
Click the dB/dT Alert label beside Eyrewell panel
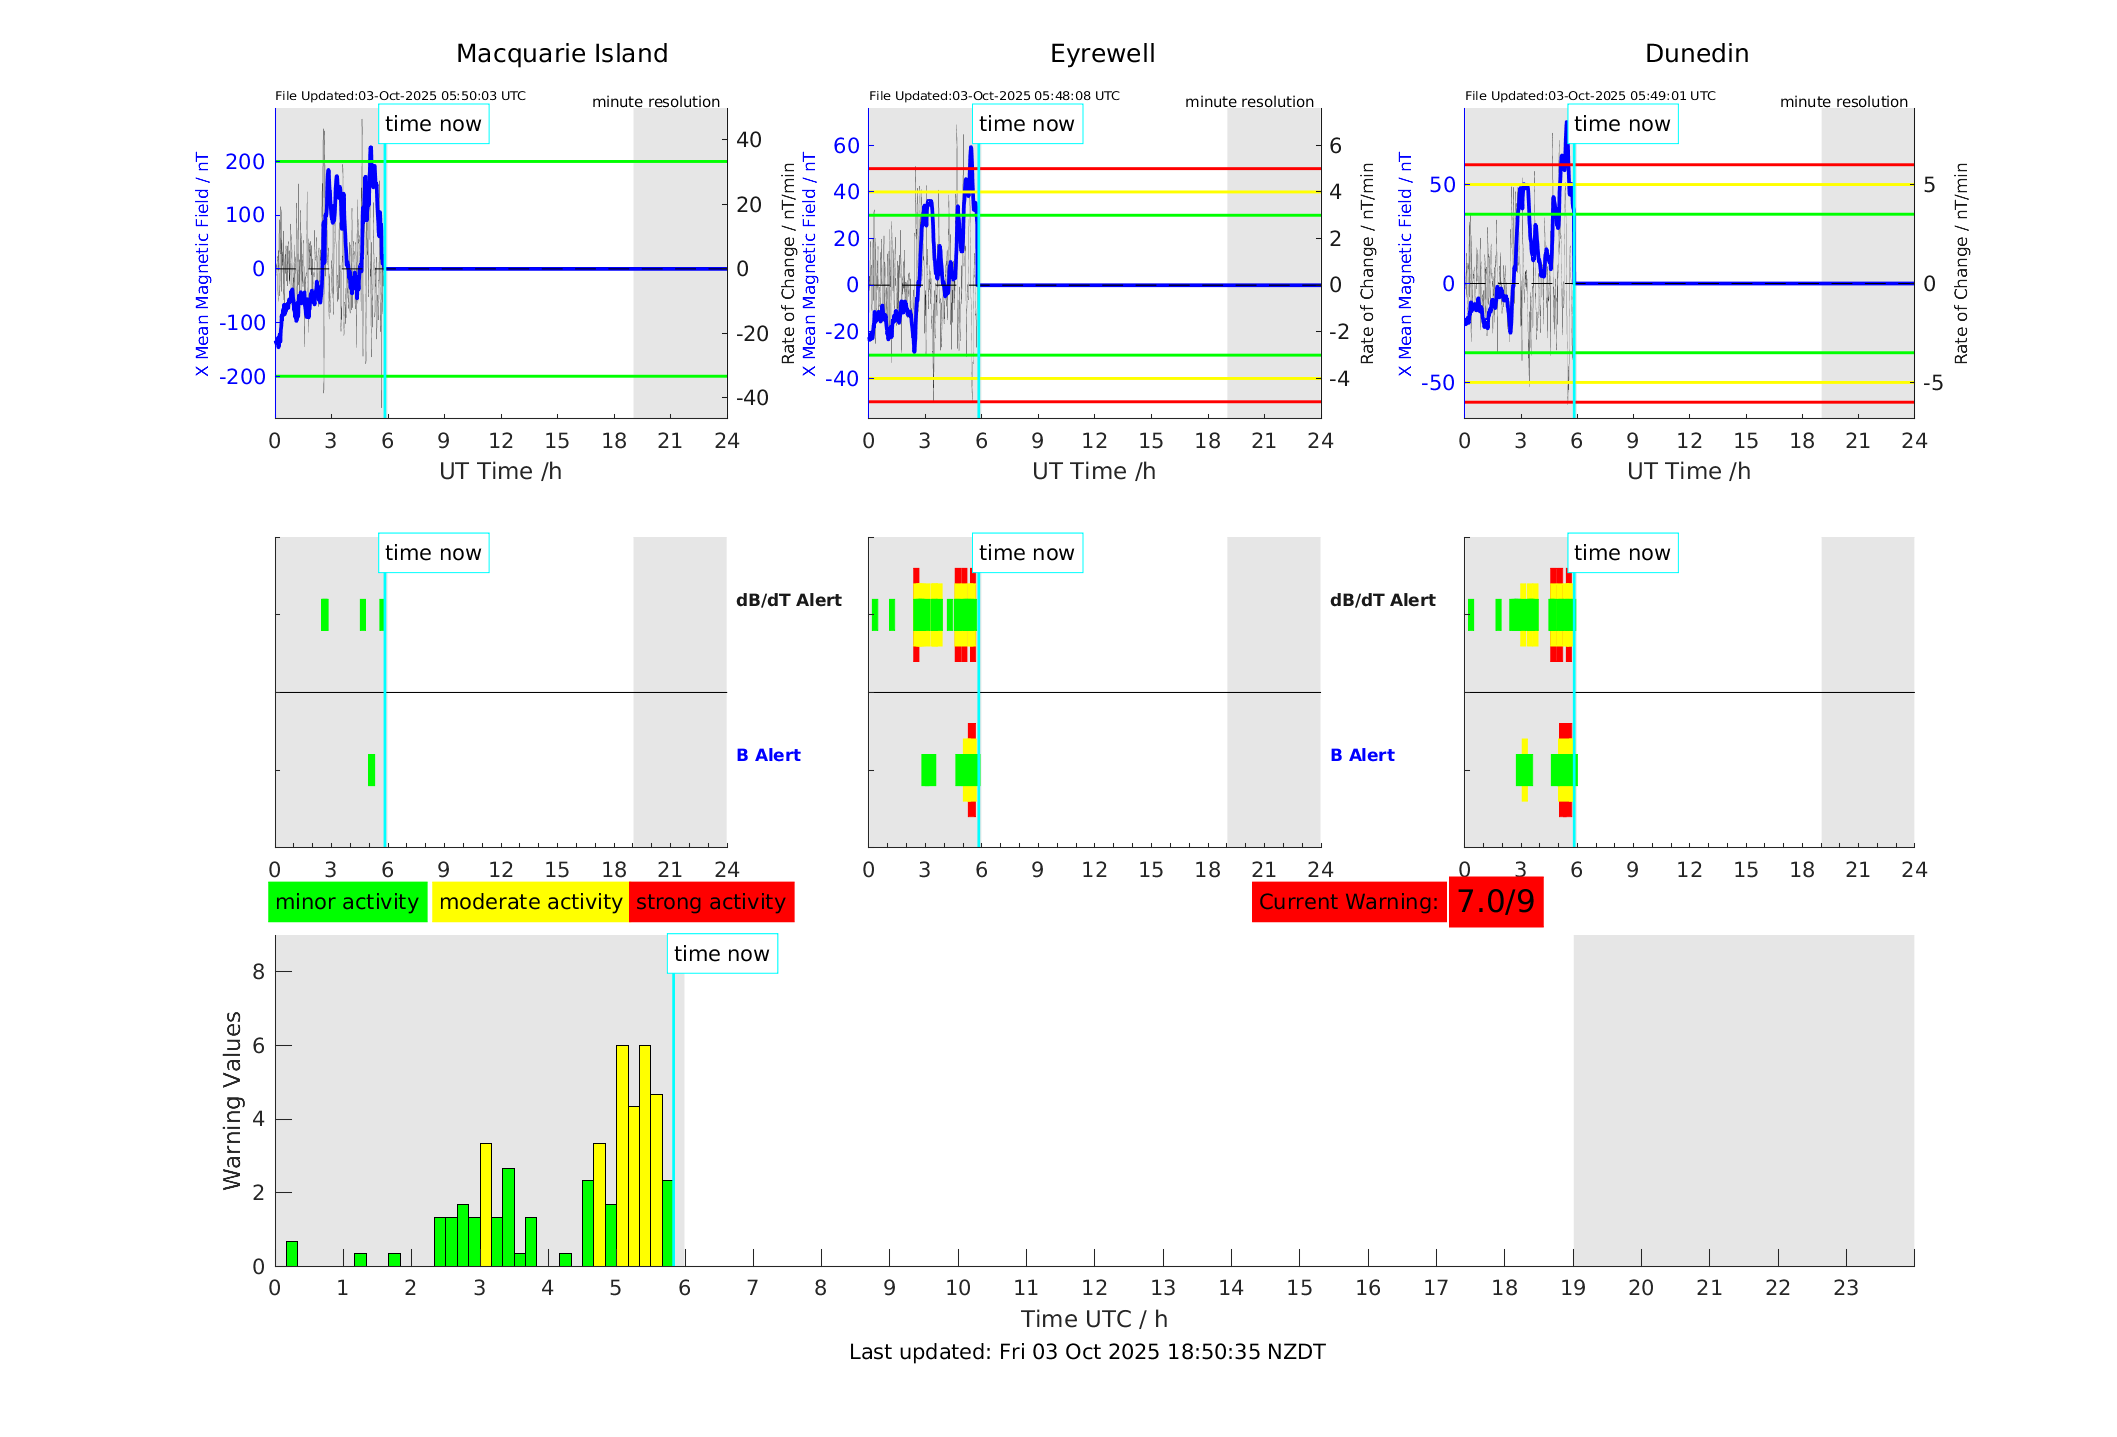tap(789, 600)
